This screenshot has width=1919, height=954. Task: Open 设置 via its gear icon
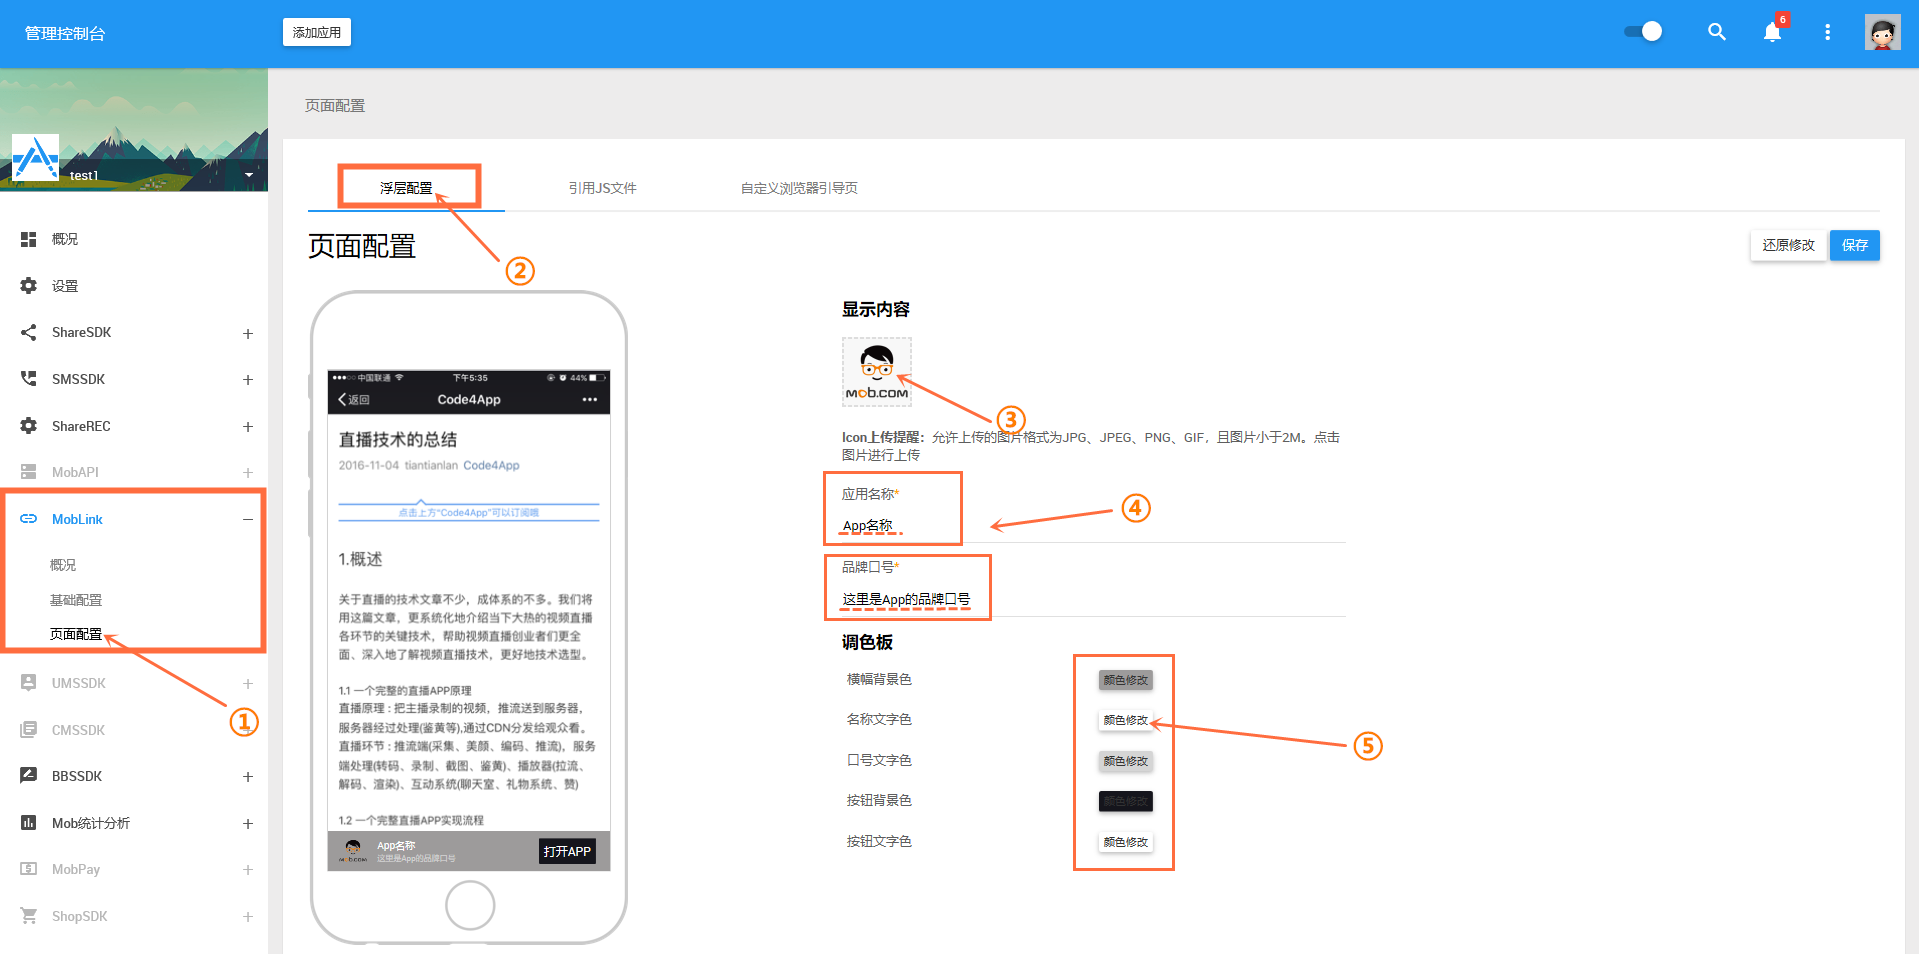[x=28, y=285]
